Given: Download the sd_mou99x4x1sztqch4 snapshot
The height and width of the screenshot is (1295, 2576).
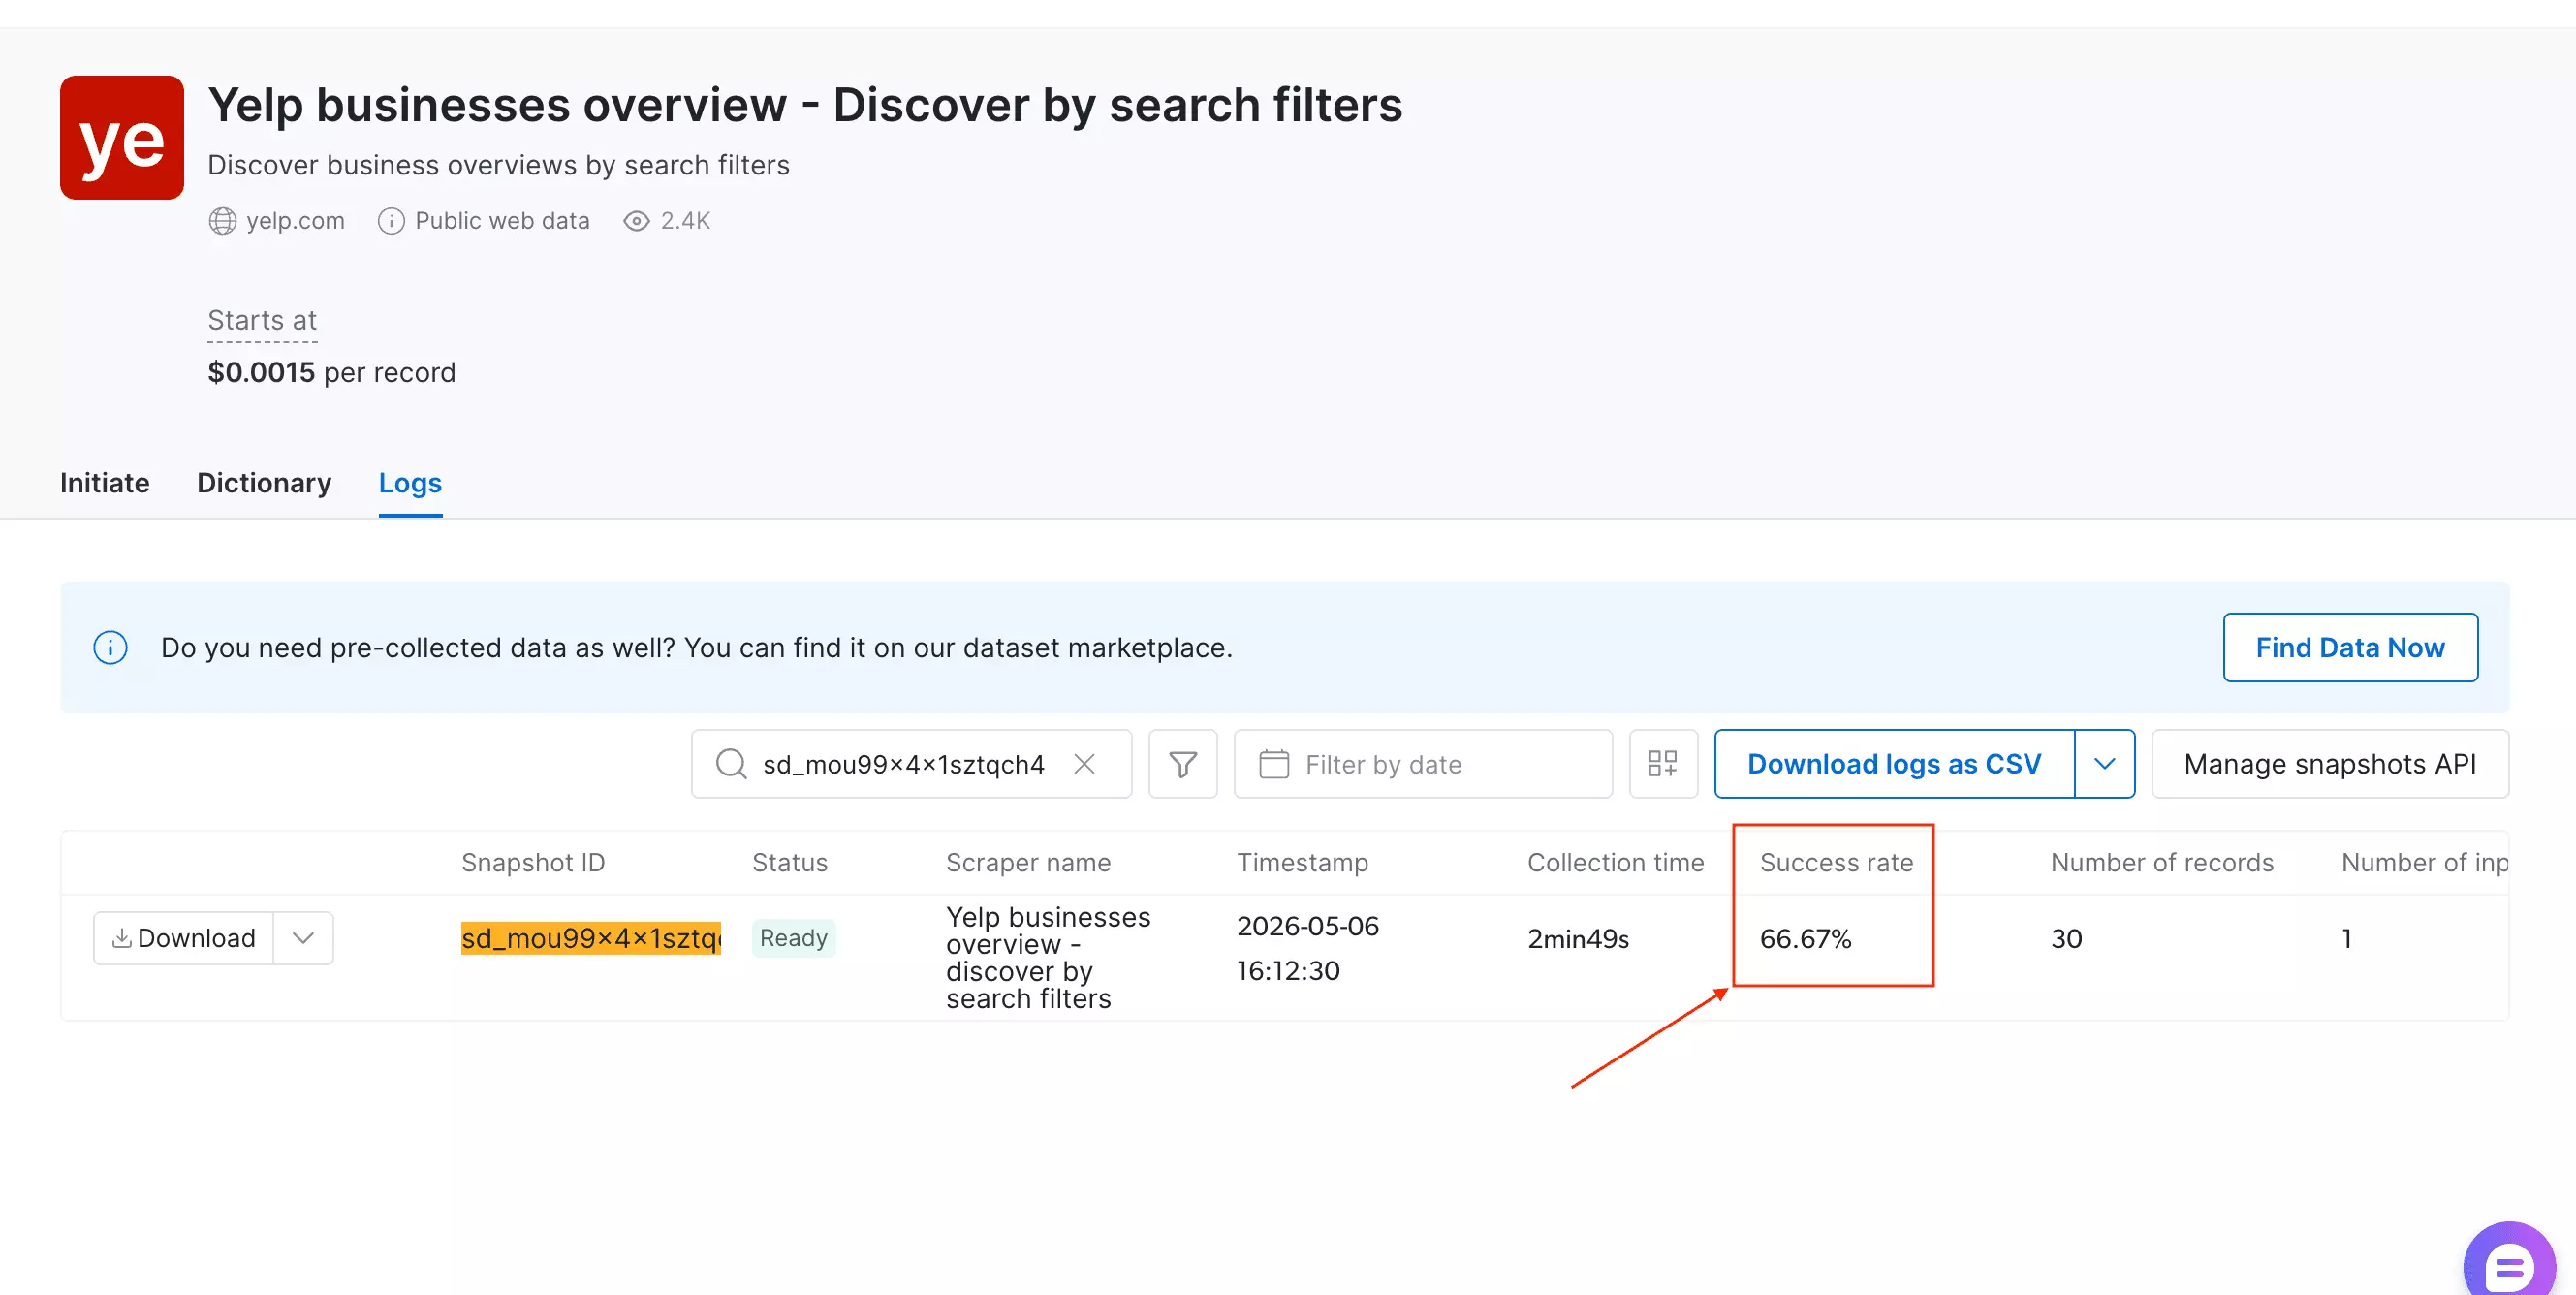Looking at the screenshot, I should (183, 938).
